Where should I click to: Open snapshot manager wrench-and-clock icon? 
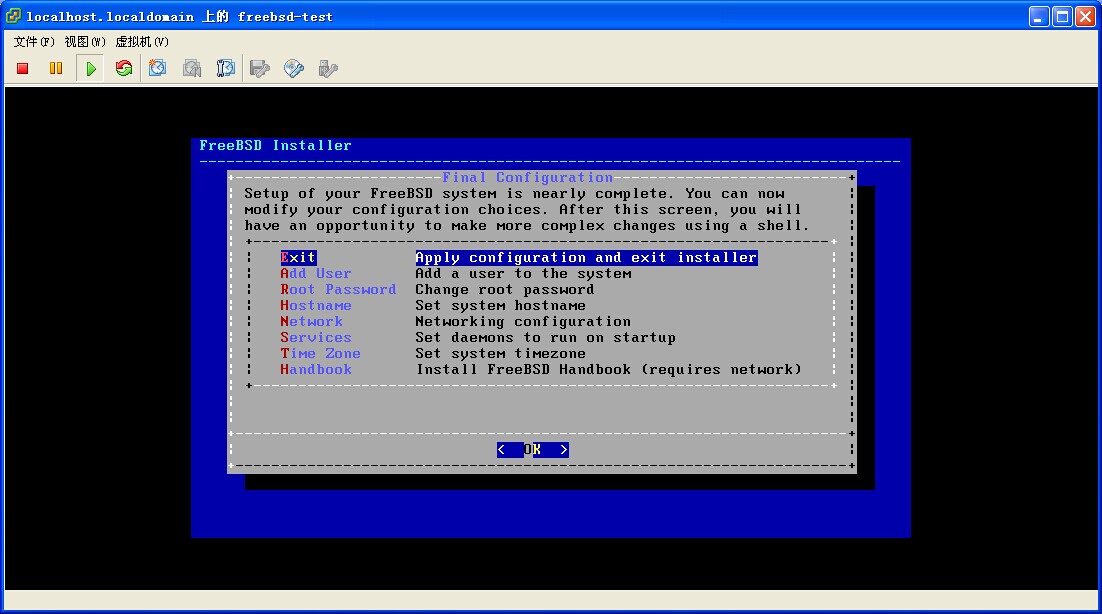[226, 68]
